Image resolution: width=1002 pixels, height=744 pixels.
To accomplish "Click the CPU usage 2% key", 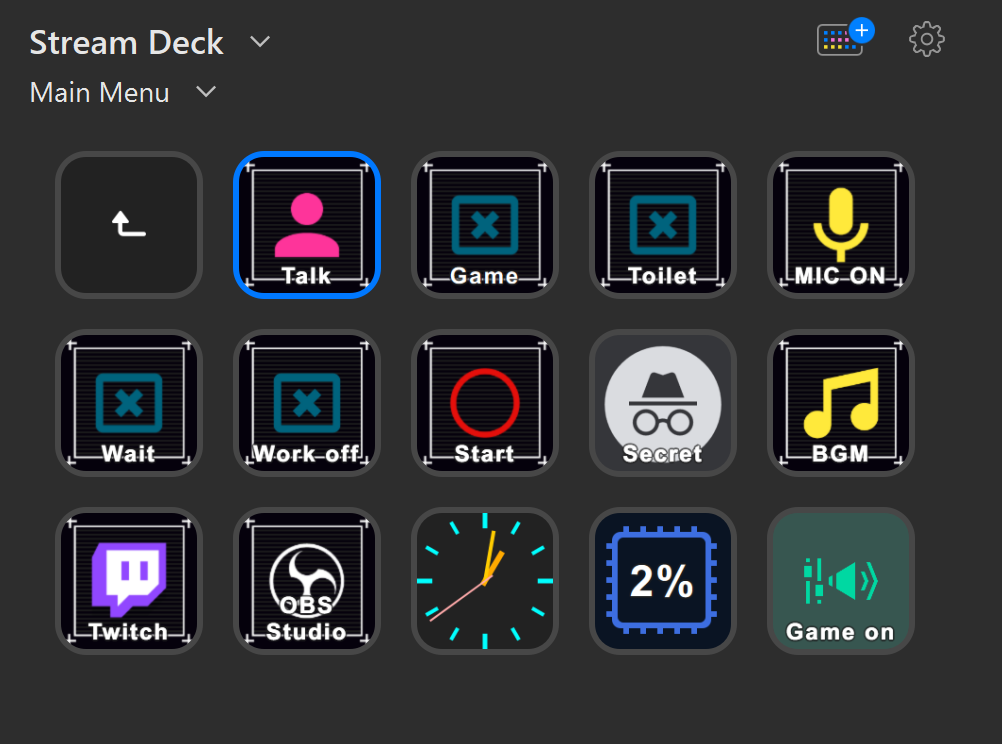I will tap(663, 581).
